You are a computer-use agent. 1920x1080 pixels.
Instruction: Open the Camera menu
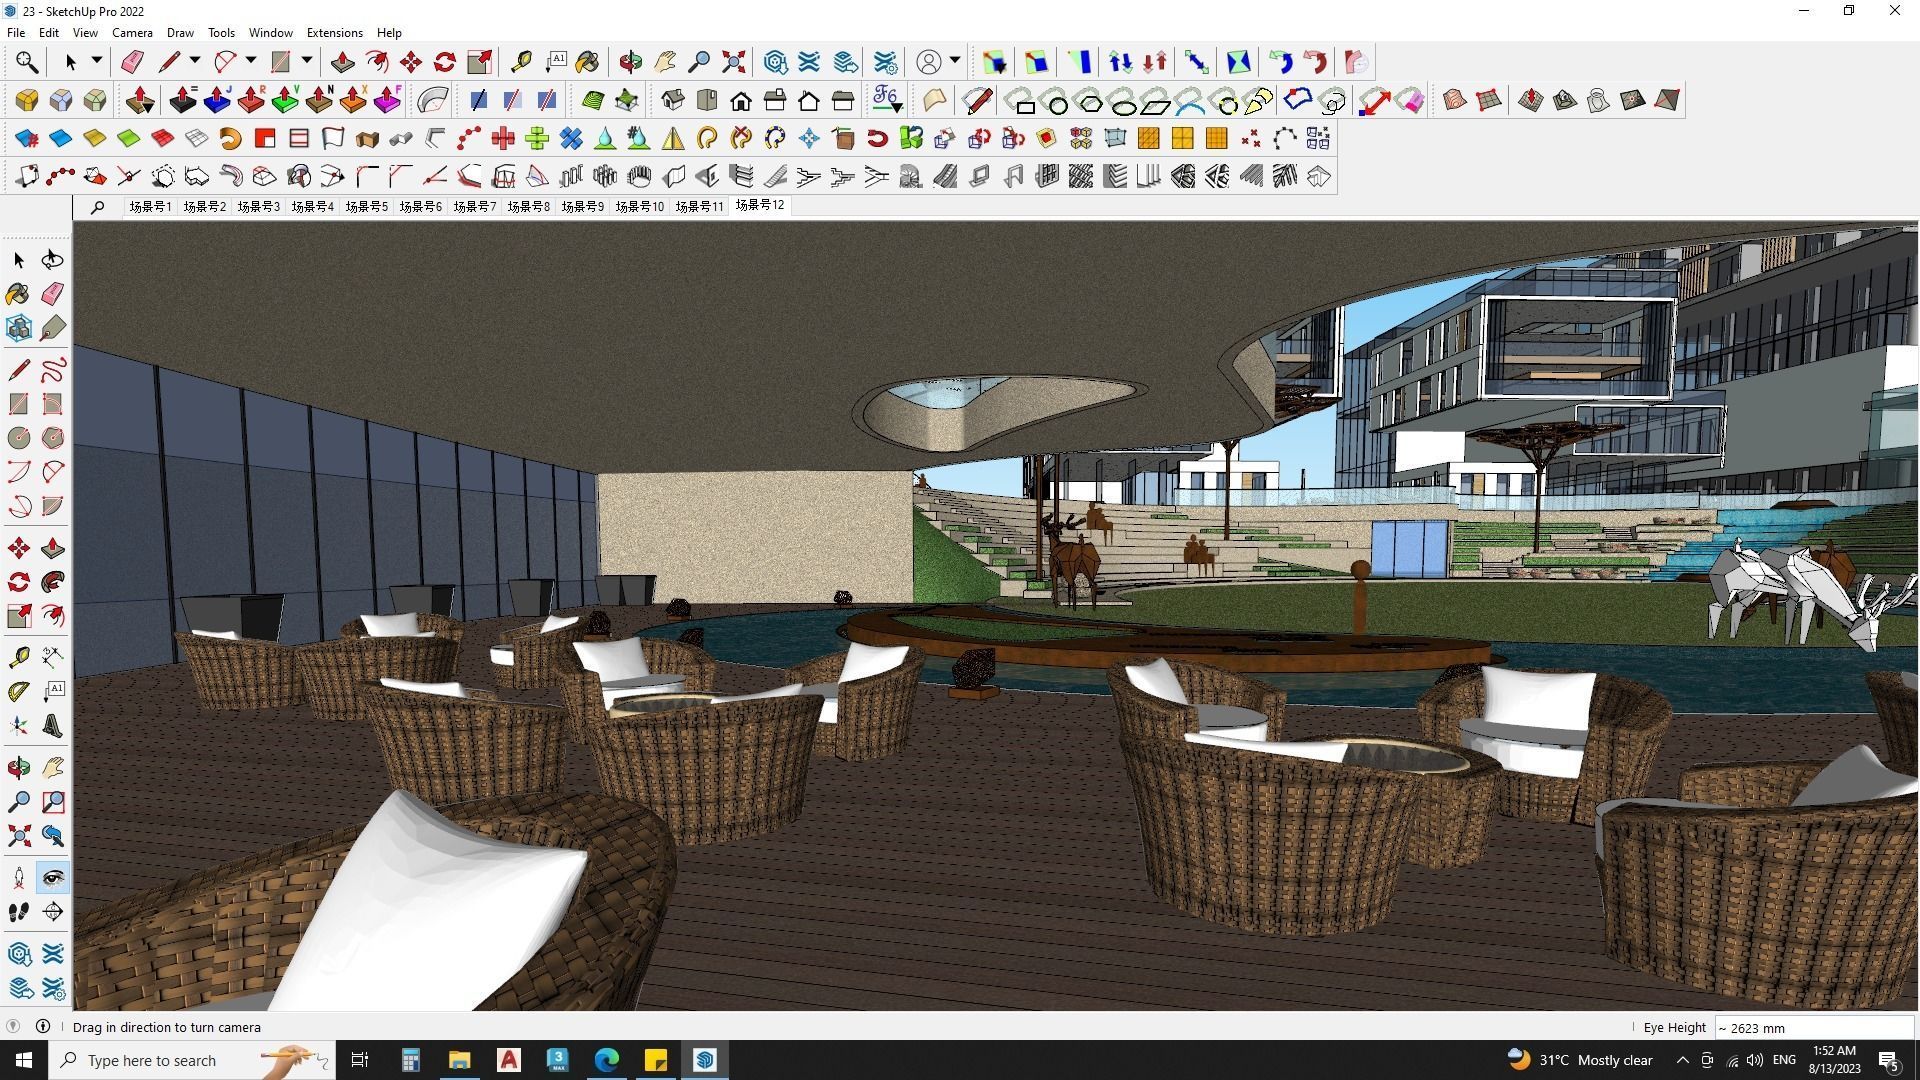(132, 32)
